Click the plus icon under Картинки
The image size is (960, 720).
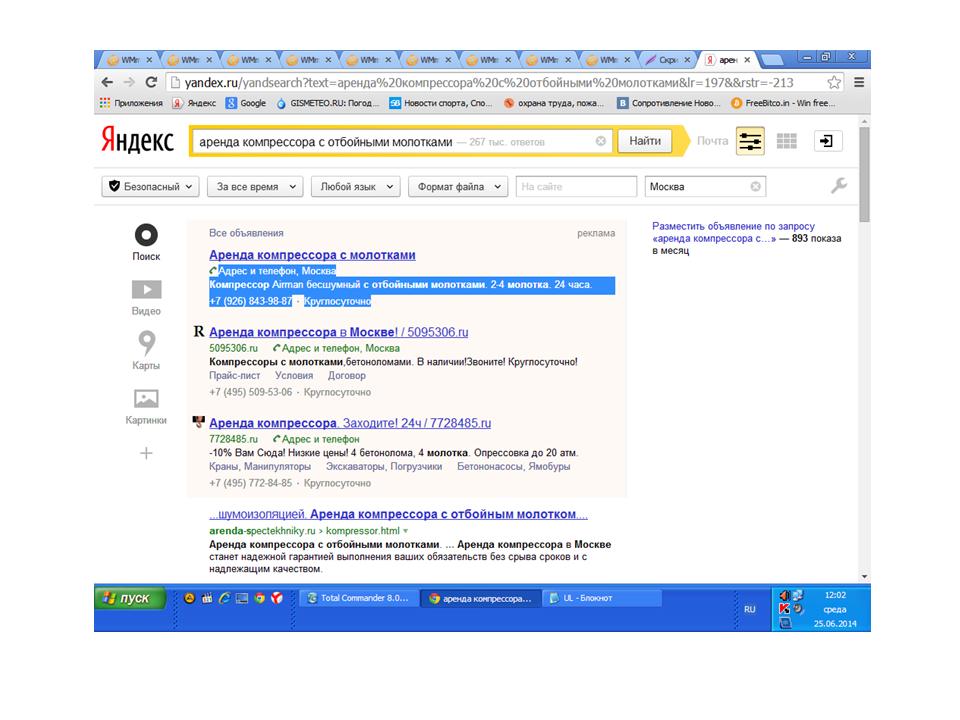[x=146, y=453]
